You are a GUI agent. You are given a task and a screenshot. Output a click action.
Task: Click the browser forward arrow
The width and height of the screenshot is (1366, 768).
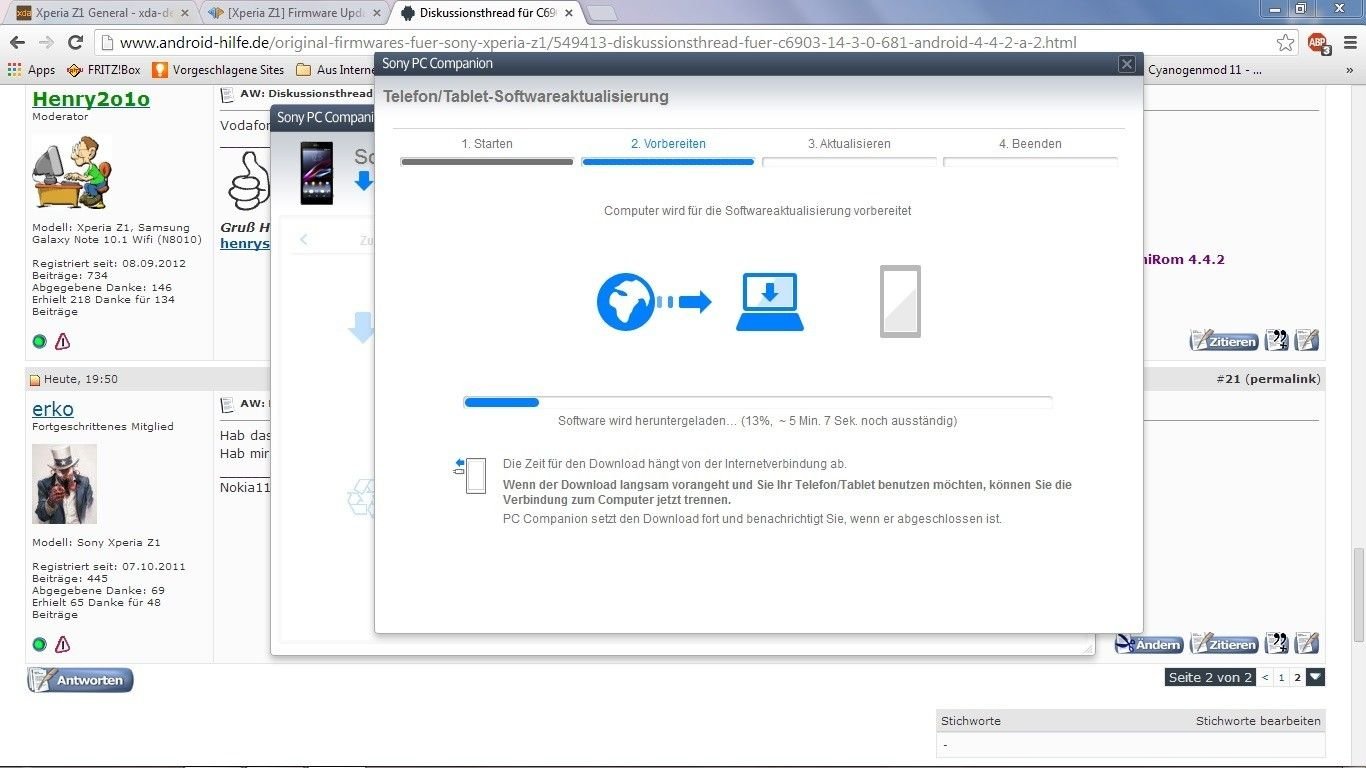tap(46, 43)
